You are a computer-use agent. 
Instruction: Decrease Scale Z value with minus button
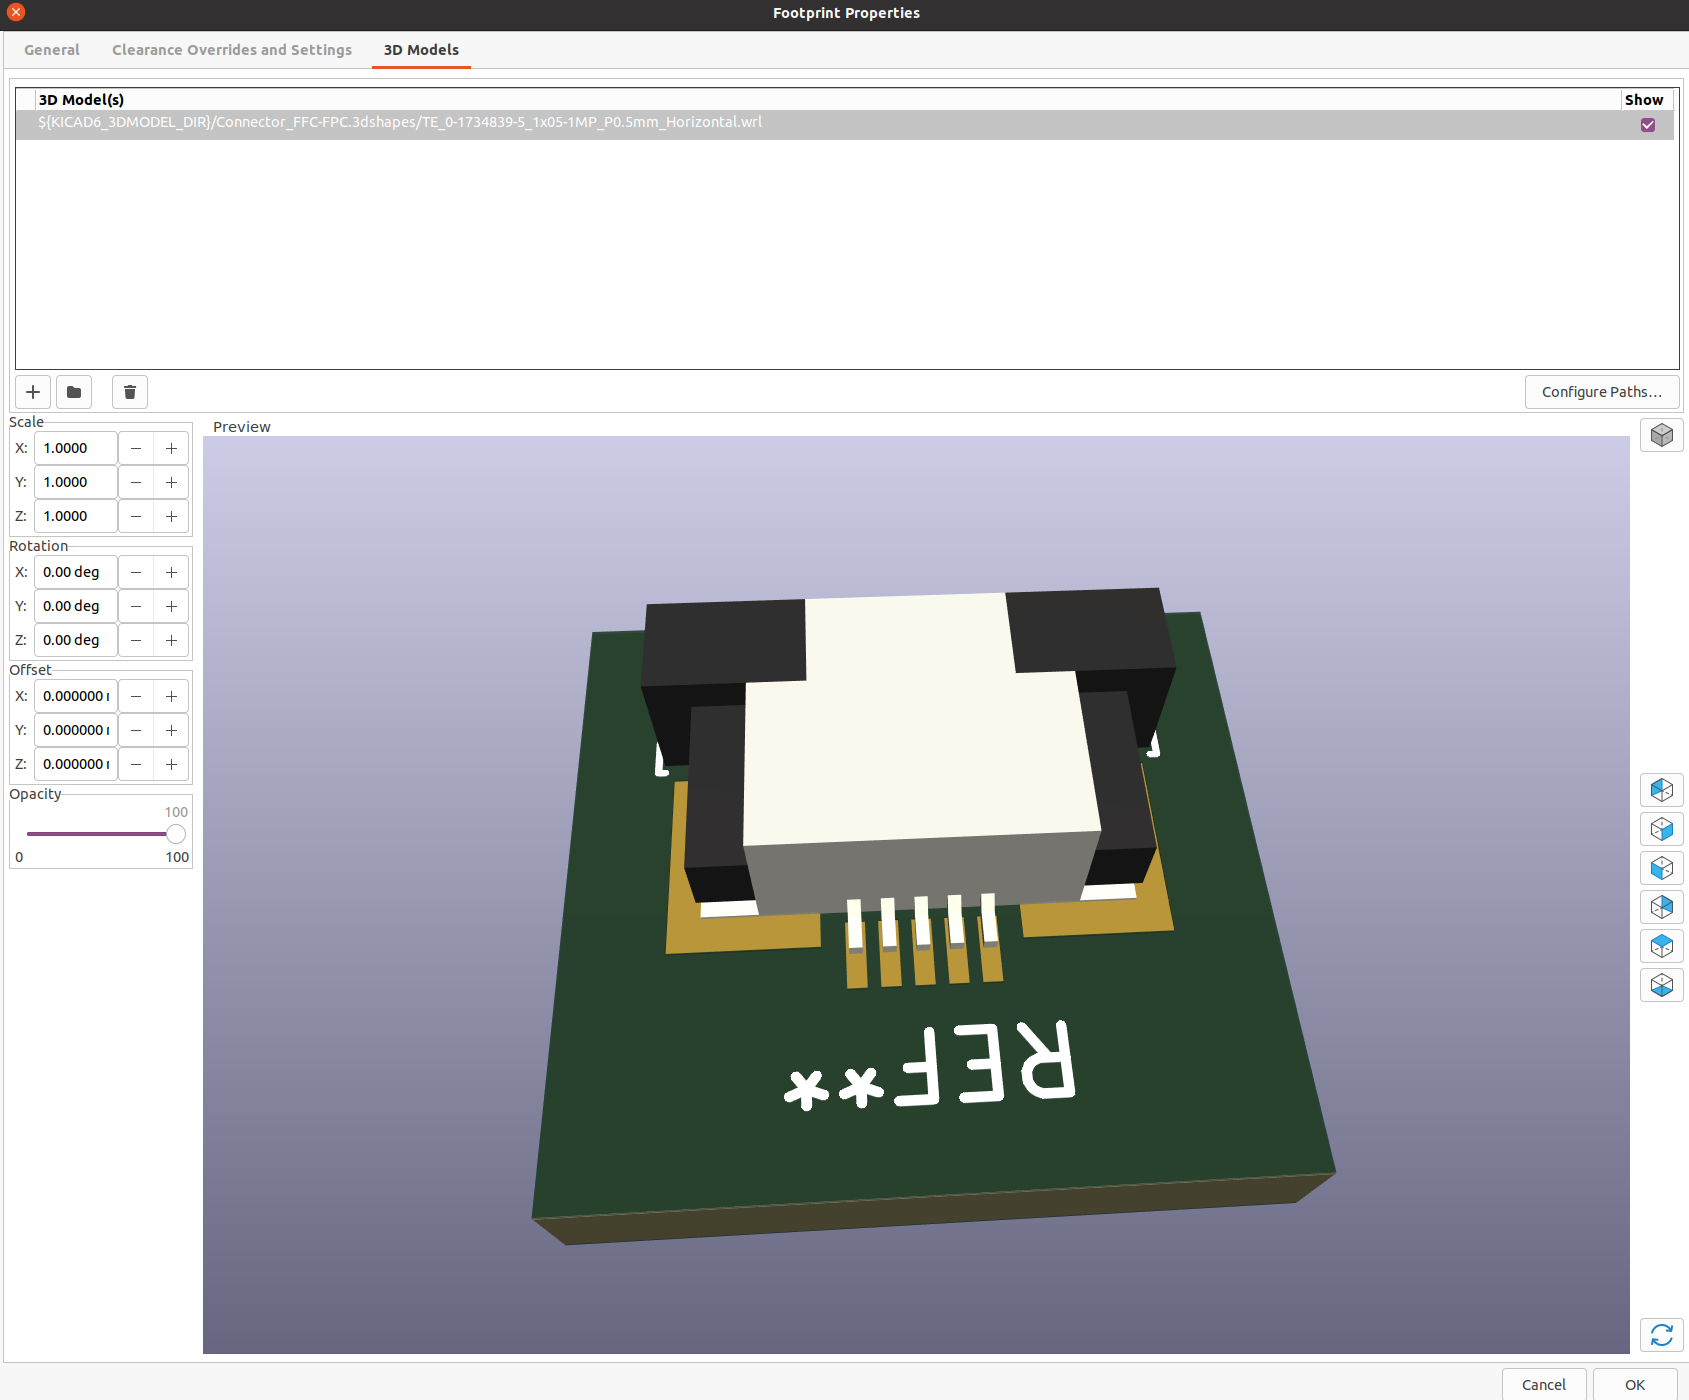136,517
